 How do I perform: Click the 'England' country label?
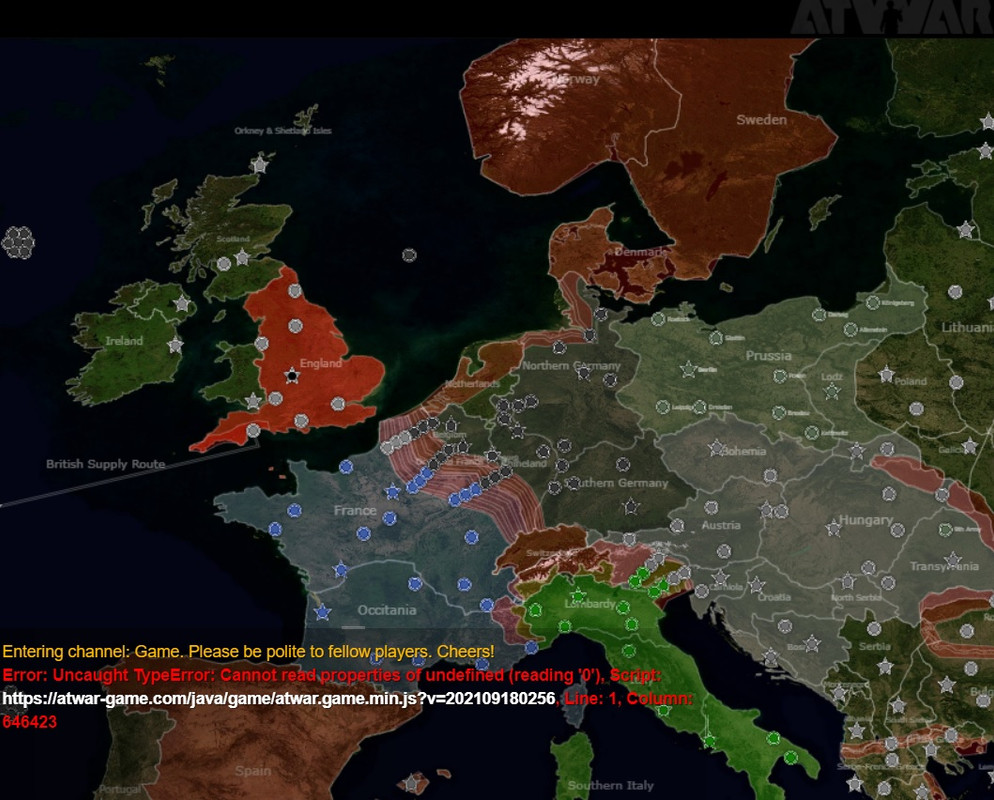[x=321, y=363]
